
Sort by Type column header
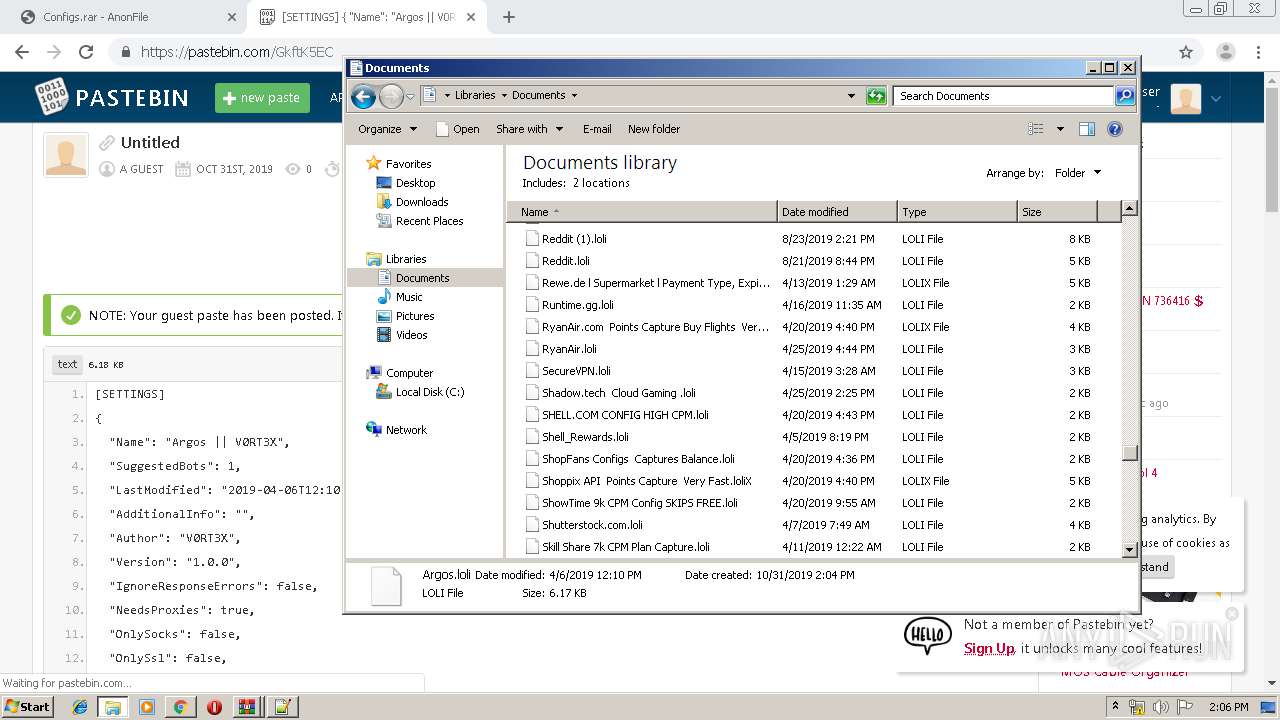pos(957,212)
